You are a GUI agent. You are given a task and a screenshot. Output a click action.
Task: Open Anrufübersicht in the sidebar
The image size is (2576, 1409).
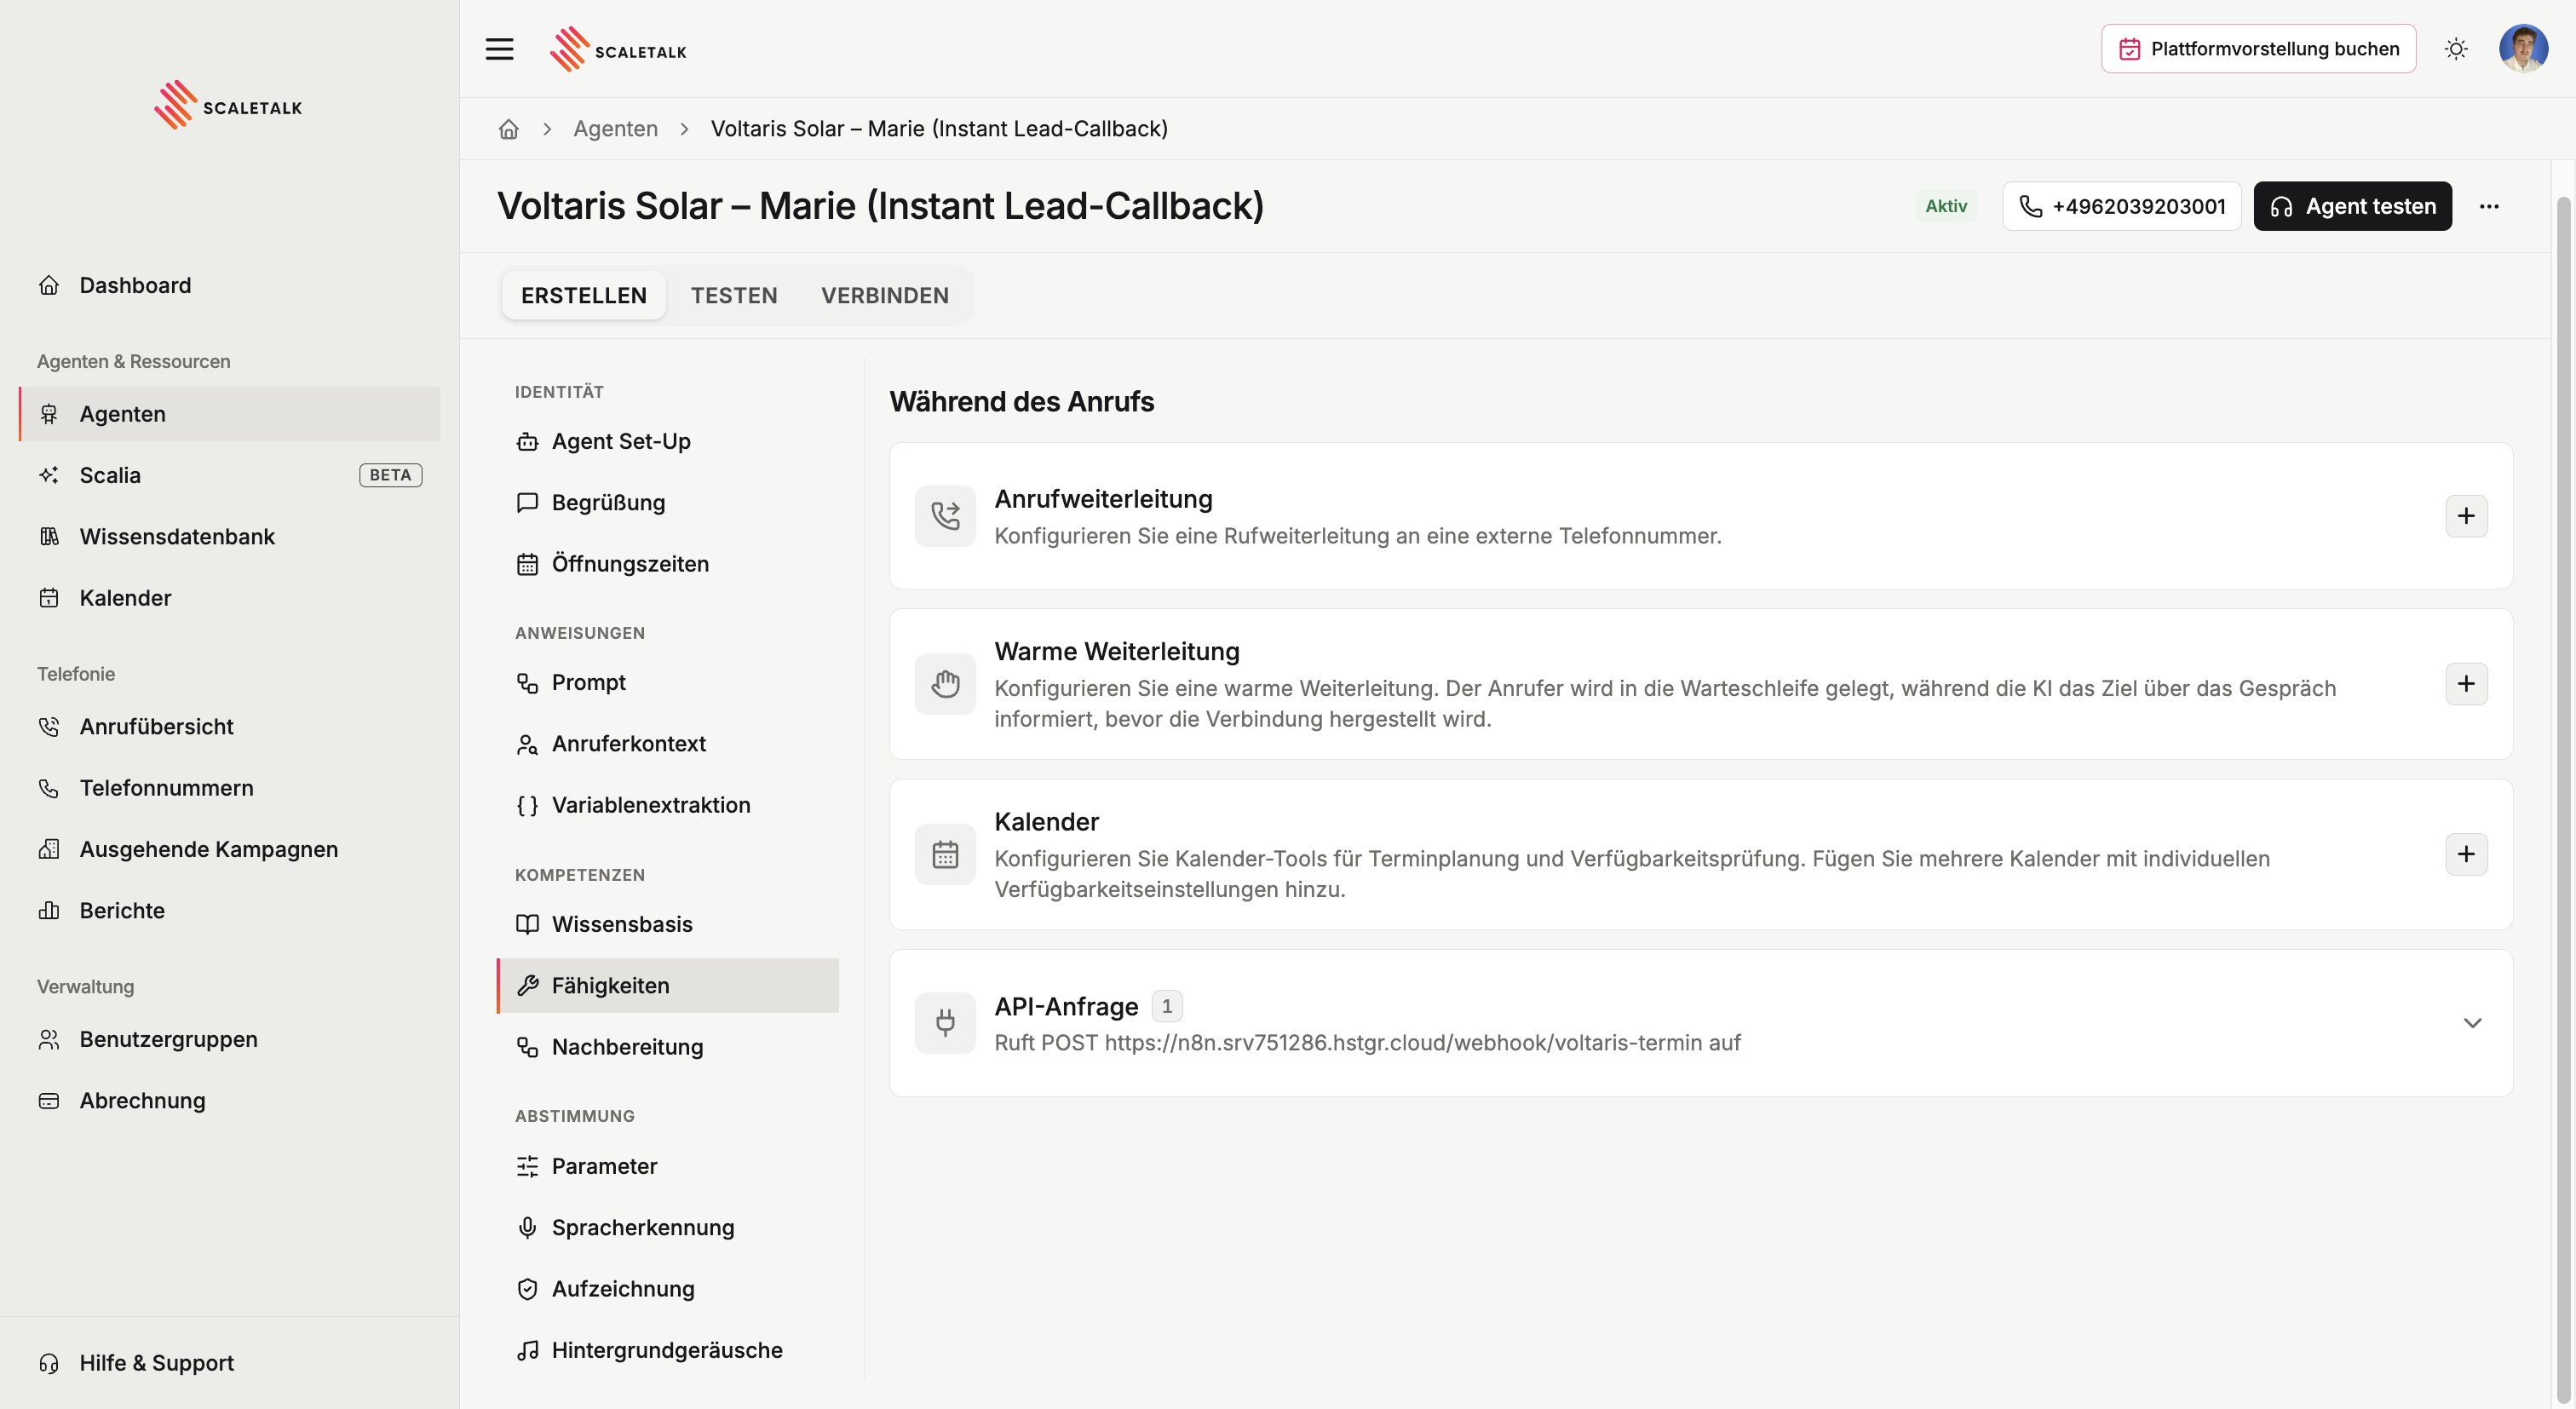[229, 727]
